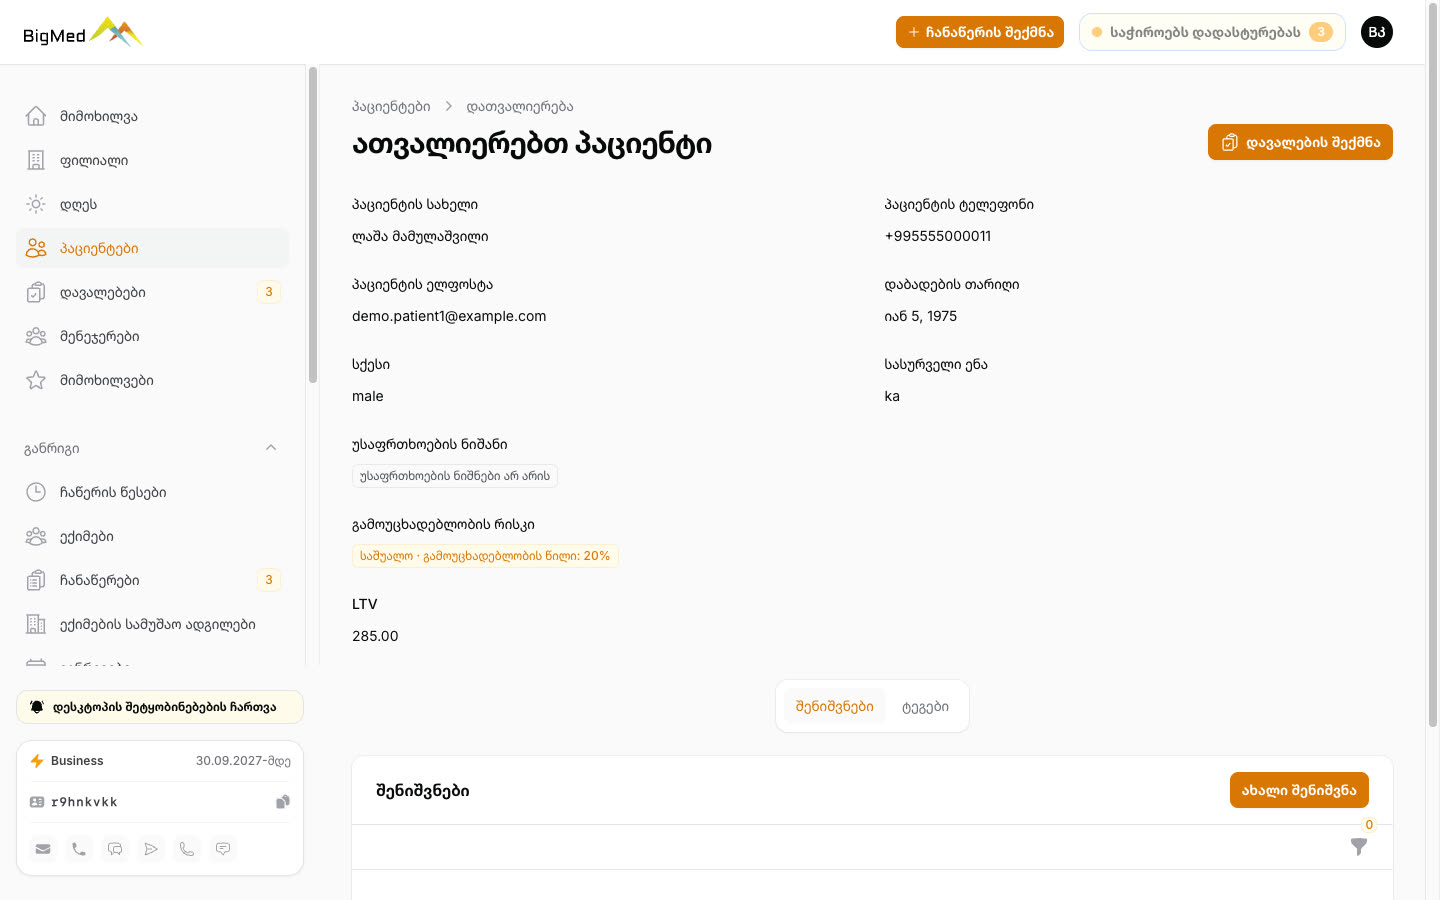Click the ჩაწერის წესები clock icon

[36, 492]
